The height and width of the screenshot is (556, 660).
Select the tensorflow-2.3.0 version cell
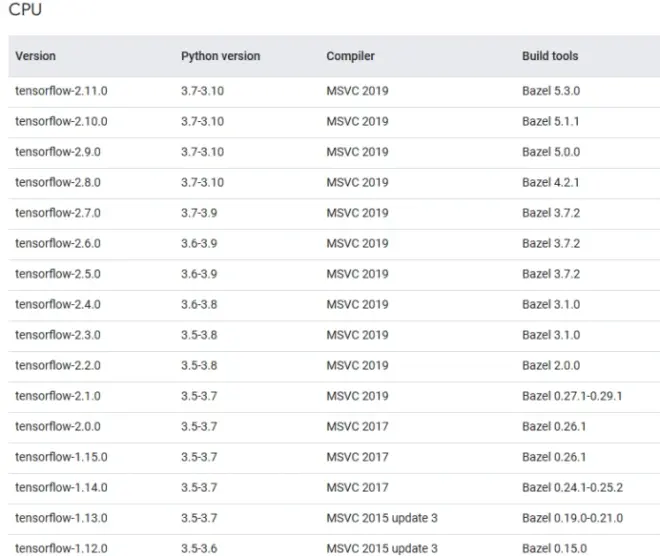58,335
